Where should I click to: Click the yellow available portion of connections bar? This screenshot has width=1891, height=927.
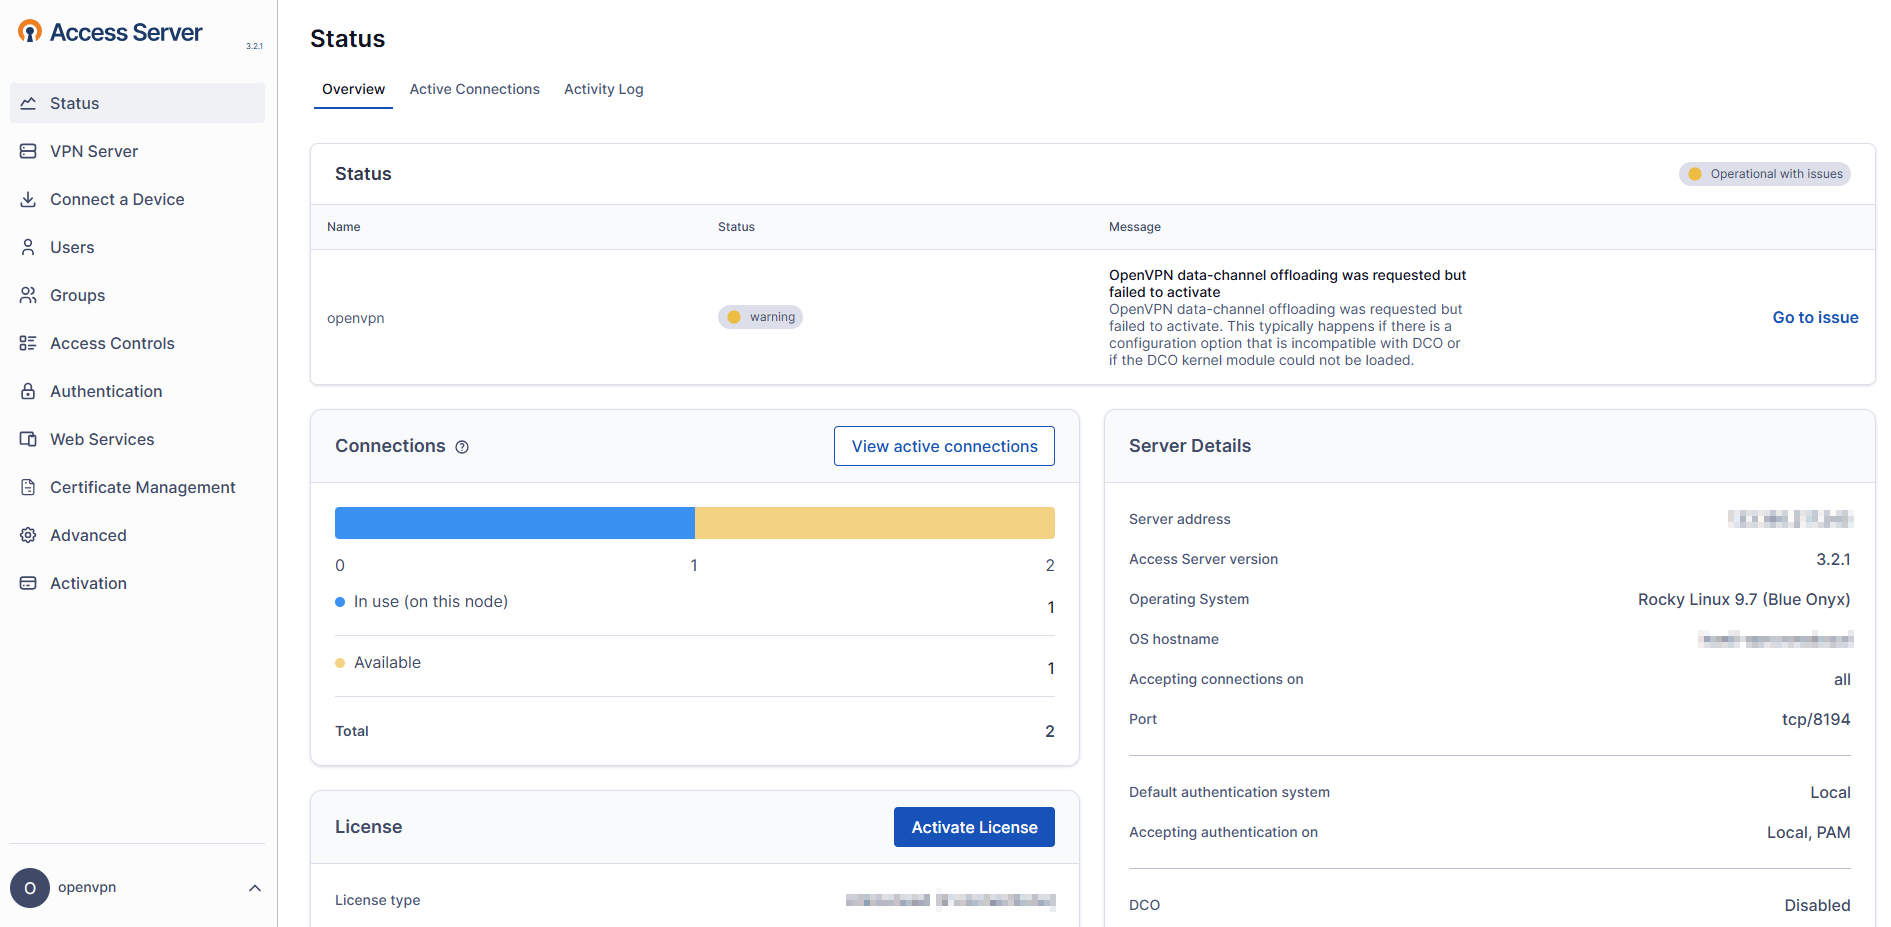875,523
